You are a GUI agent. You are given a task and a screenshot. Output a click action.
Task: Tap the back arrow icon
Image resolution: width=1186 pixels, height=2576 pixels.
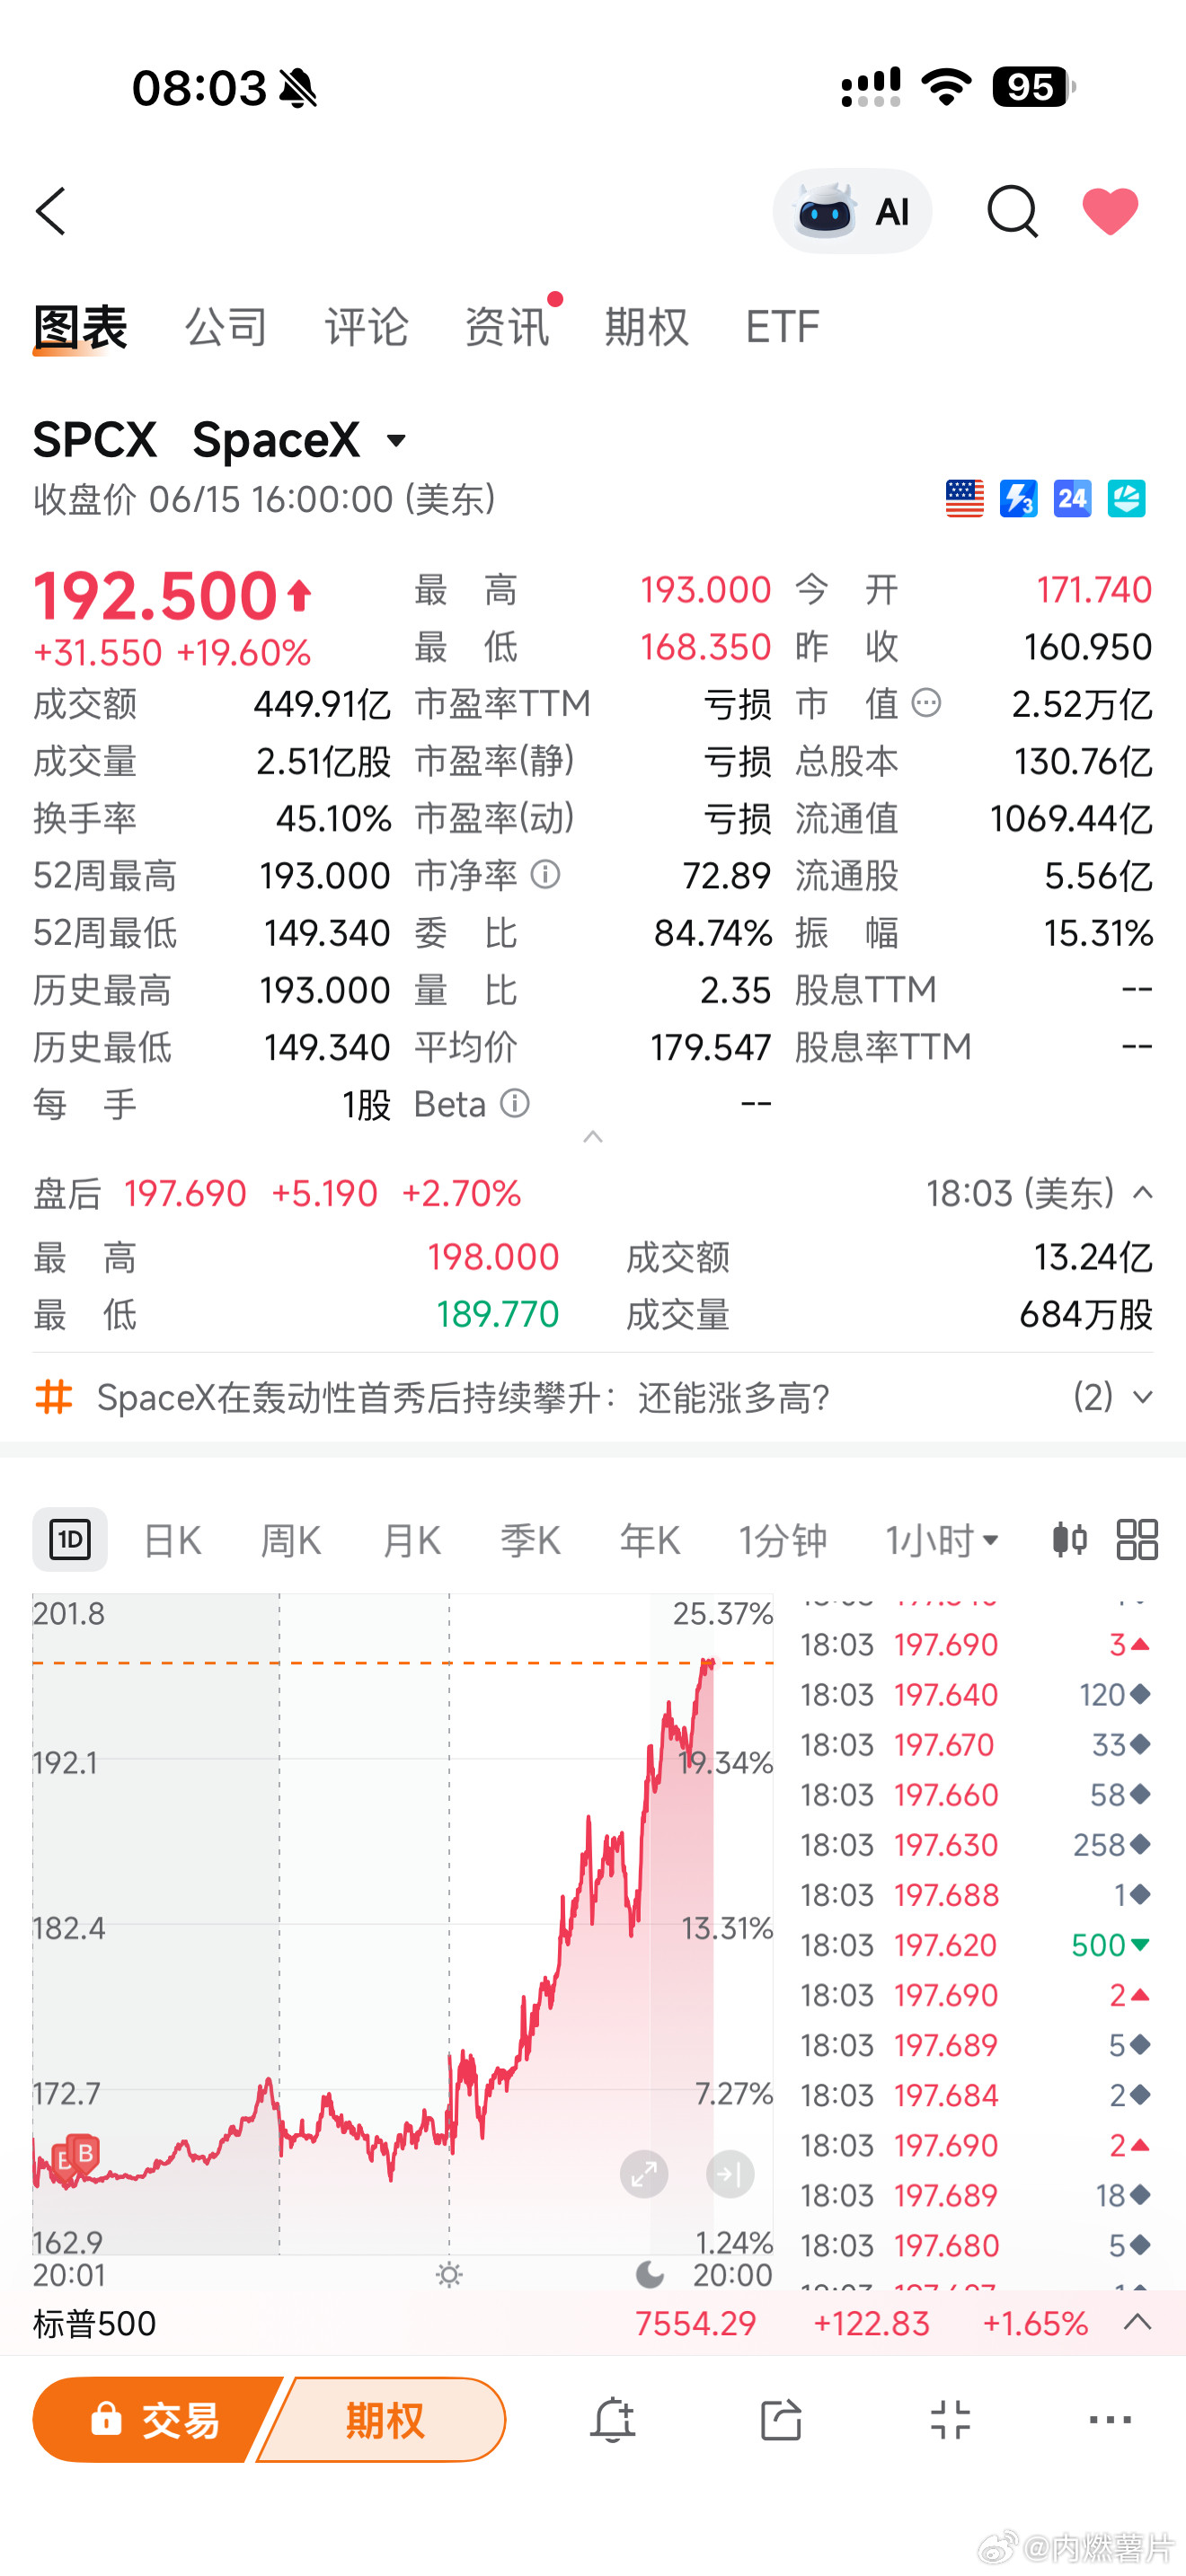tap(51, 211)
